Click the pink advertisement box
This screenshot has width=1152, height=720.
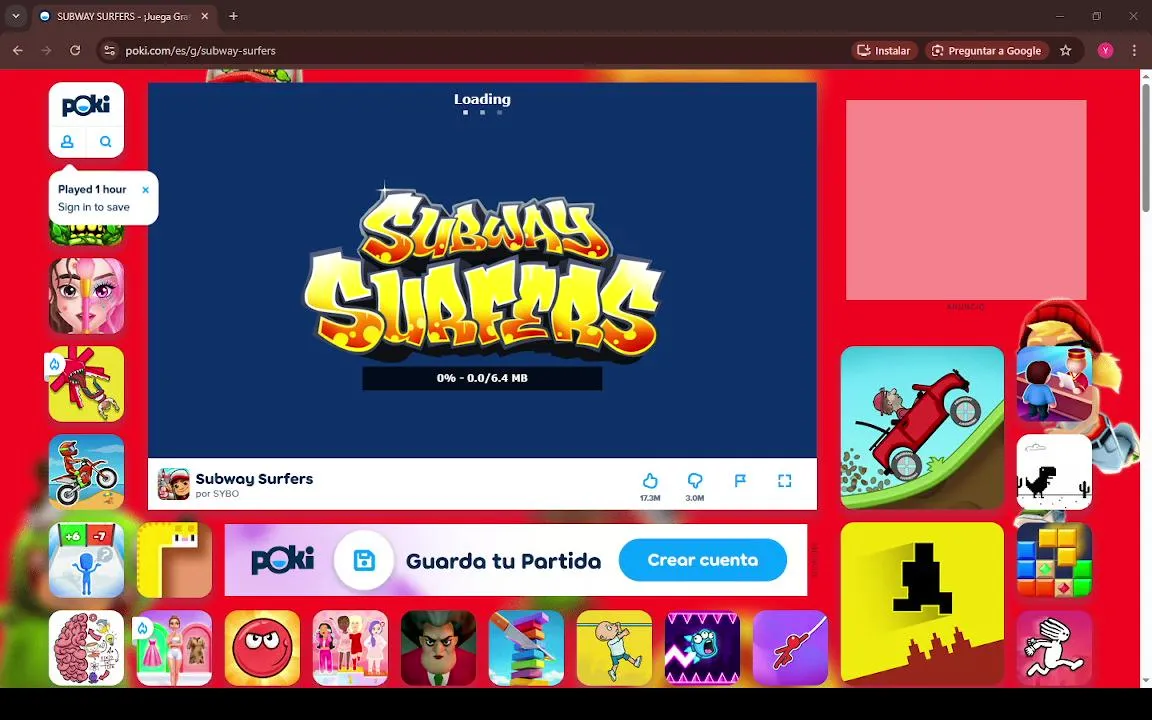pyautogui.click(x=966, y=200)
